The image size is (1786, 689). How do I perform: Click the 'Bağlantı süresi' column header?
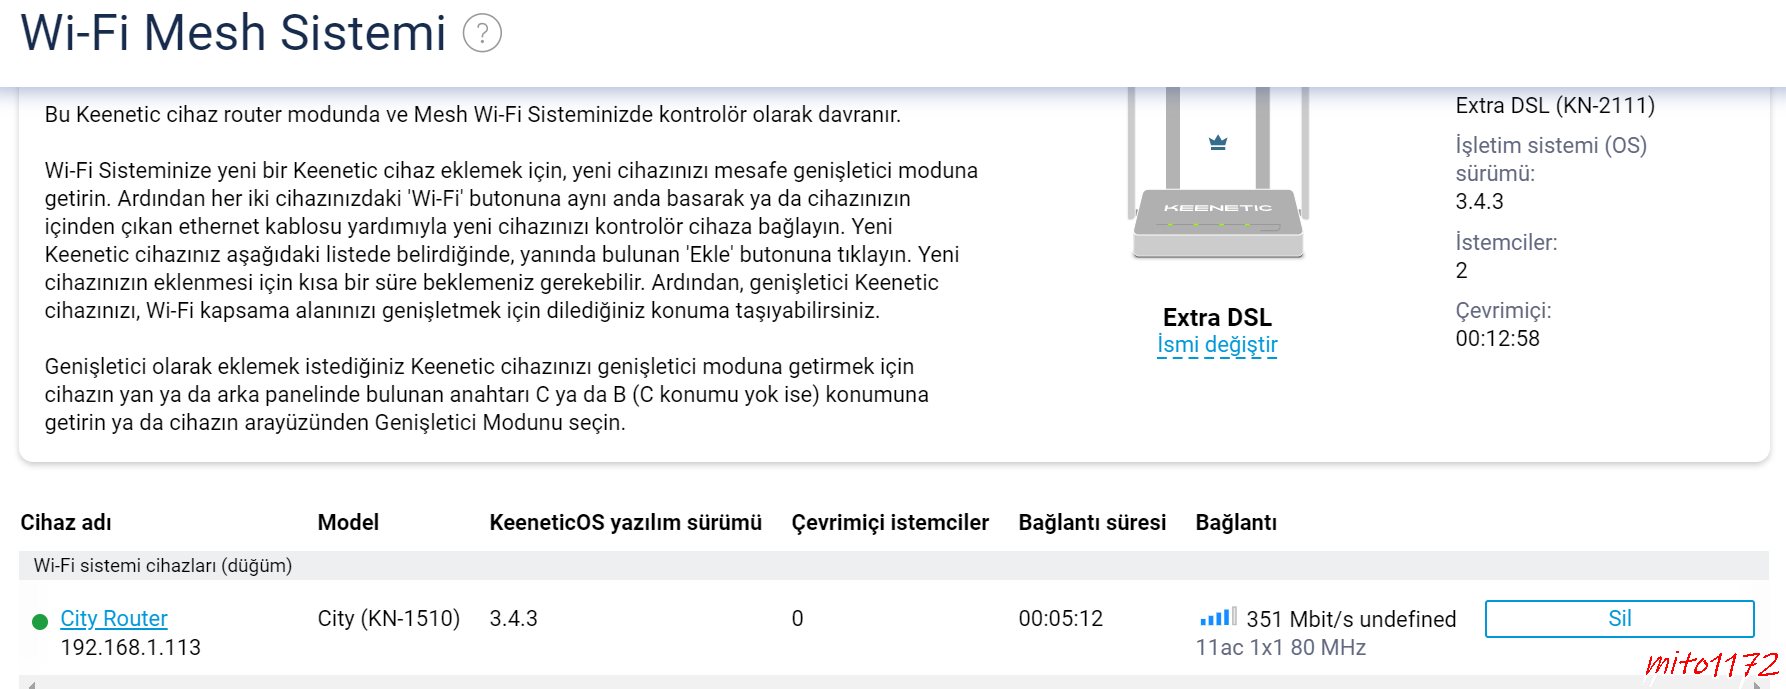(x=1092, y=522)
